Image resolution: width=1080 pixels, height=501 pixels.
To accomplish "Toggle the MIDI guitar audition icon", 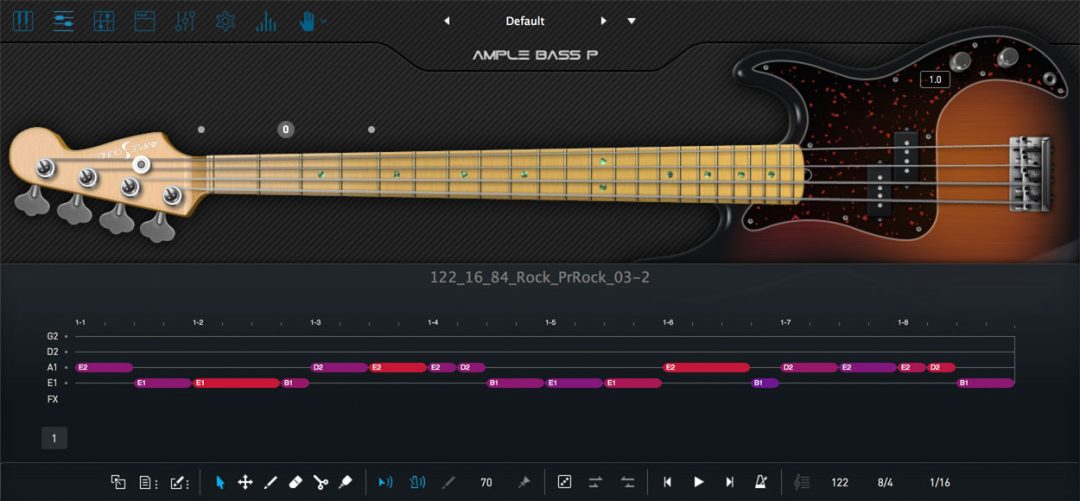I will click(417, 482).
